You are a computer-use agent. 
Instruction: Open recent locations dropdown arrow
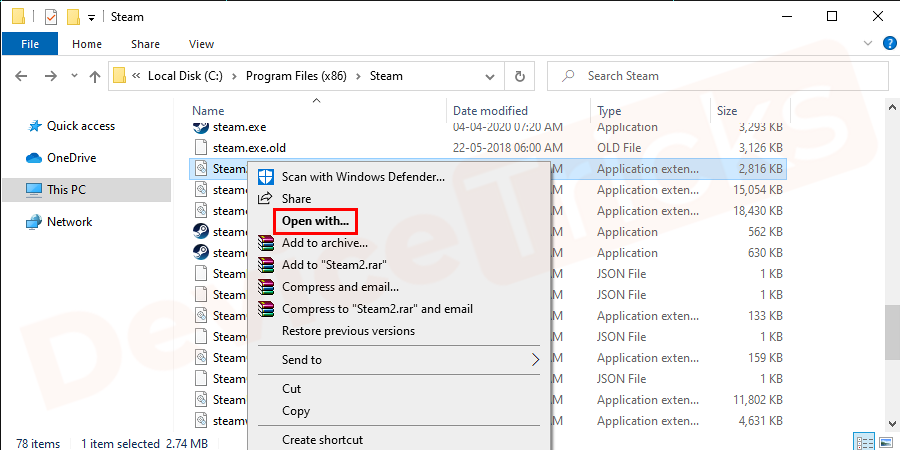[x=74, y=76]
